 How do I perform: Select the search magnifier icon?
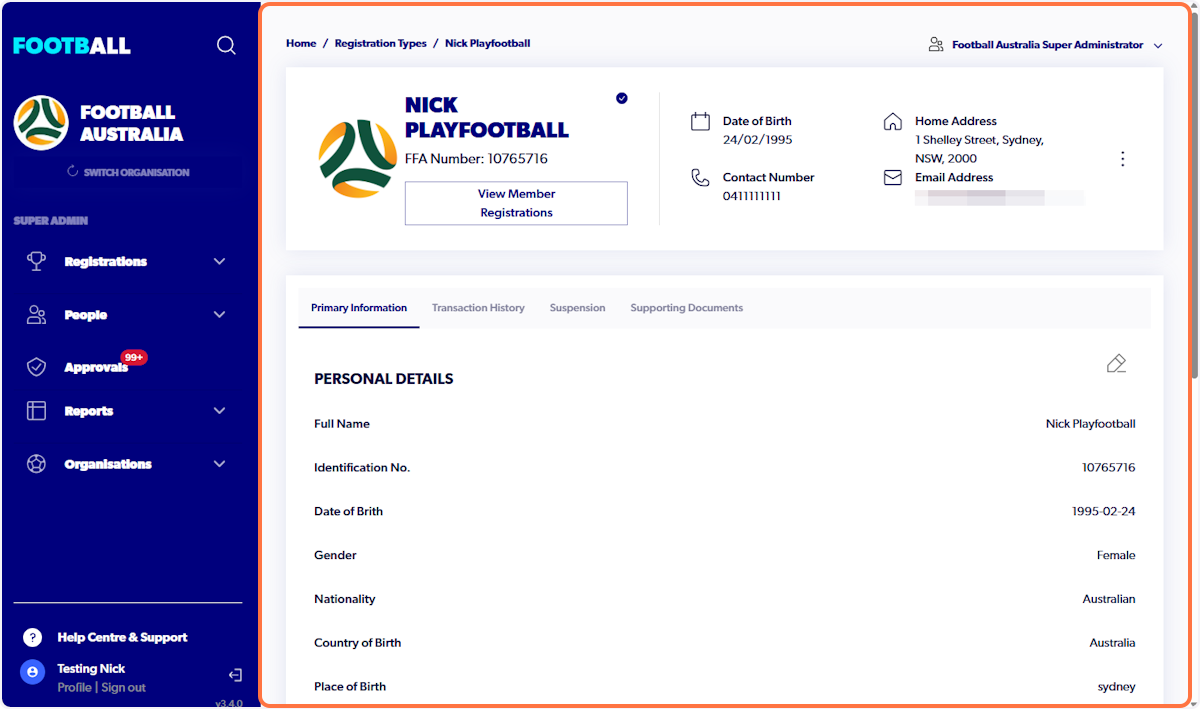[x=226, y=45]
